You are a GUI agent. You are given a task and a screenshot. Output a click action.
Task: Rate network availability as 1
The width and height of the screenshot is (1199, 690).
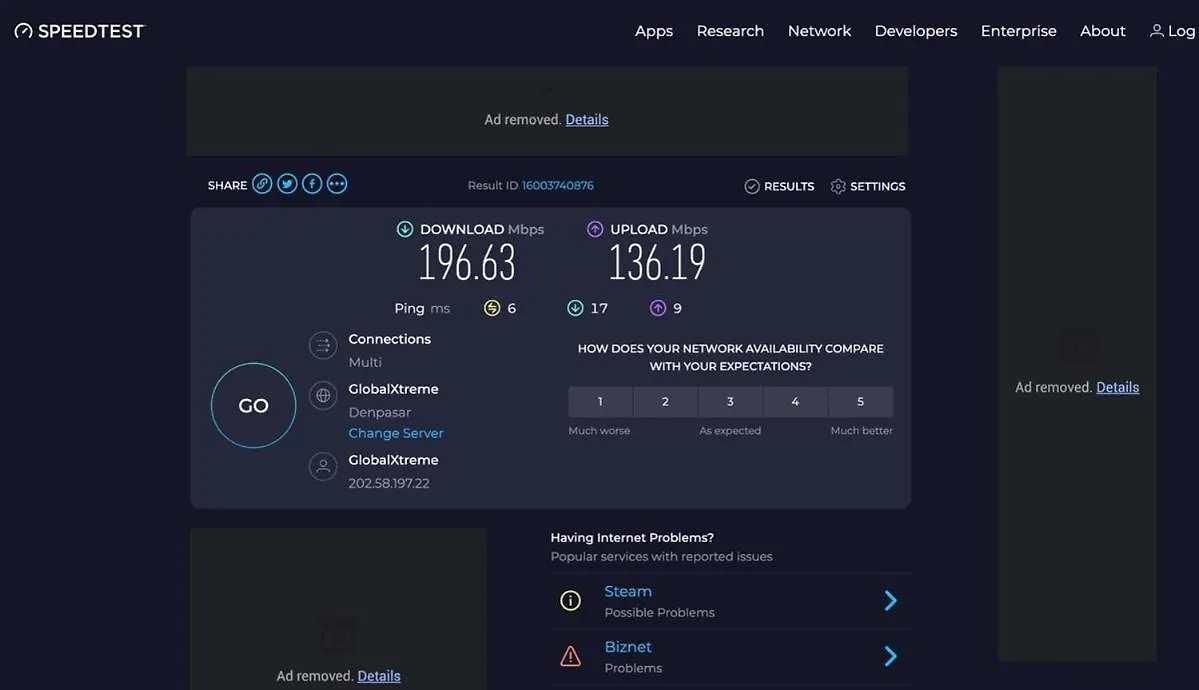click(600, 402)
